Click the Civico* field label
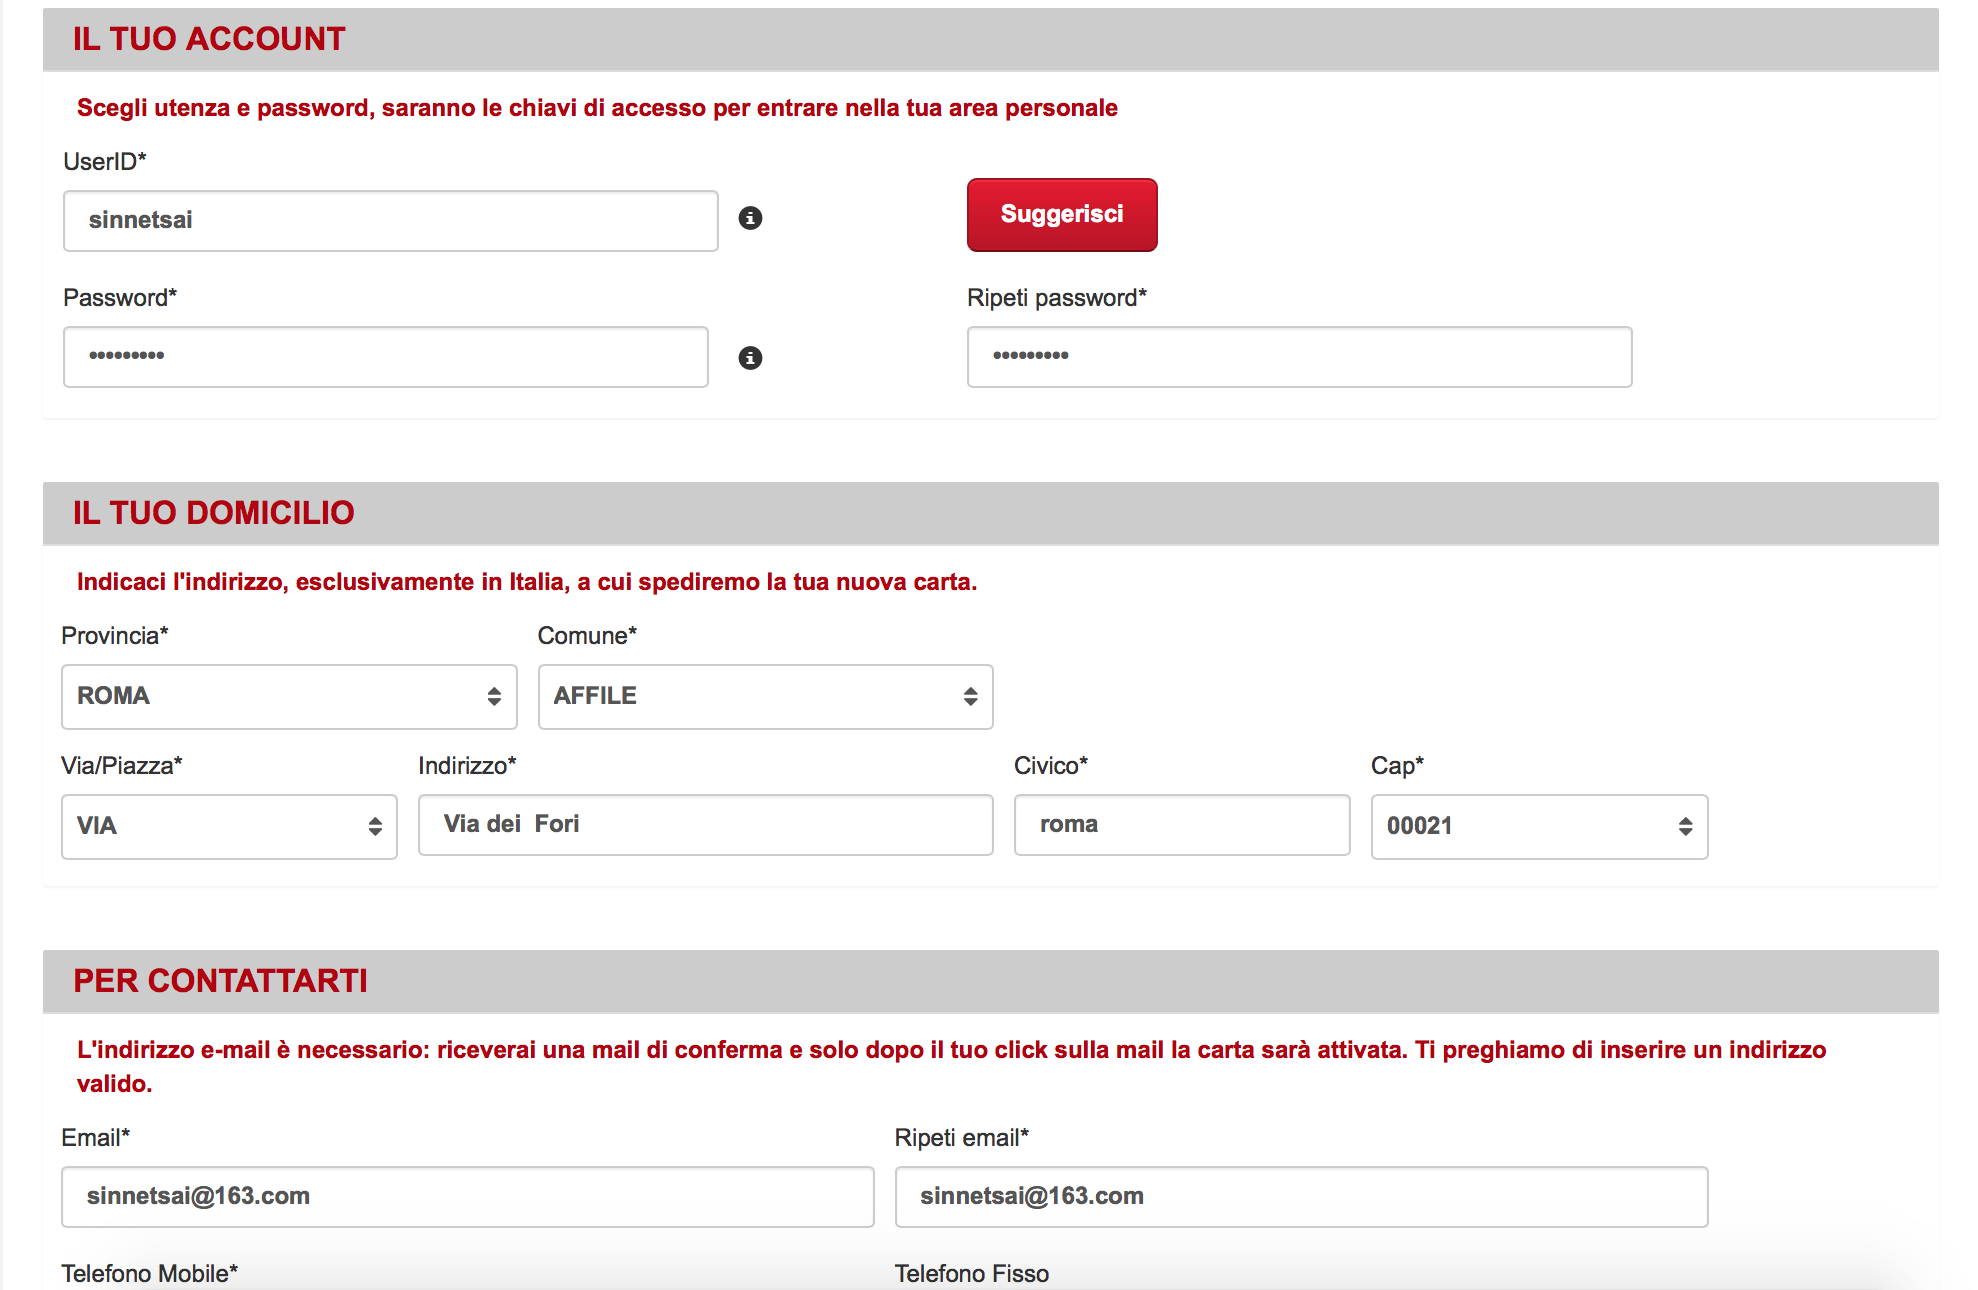 pos(1051,766)
